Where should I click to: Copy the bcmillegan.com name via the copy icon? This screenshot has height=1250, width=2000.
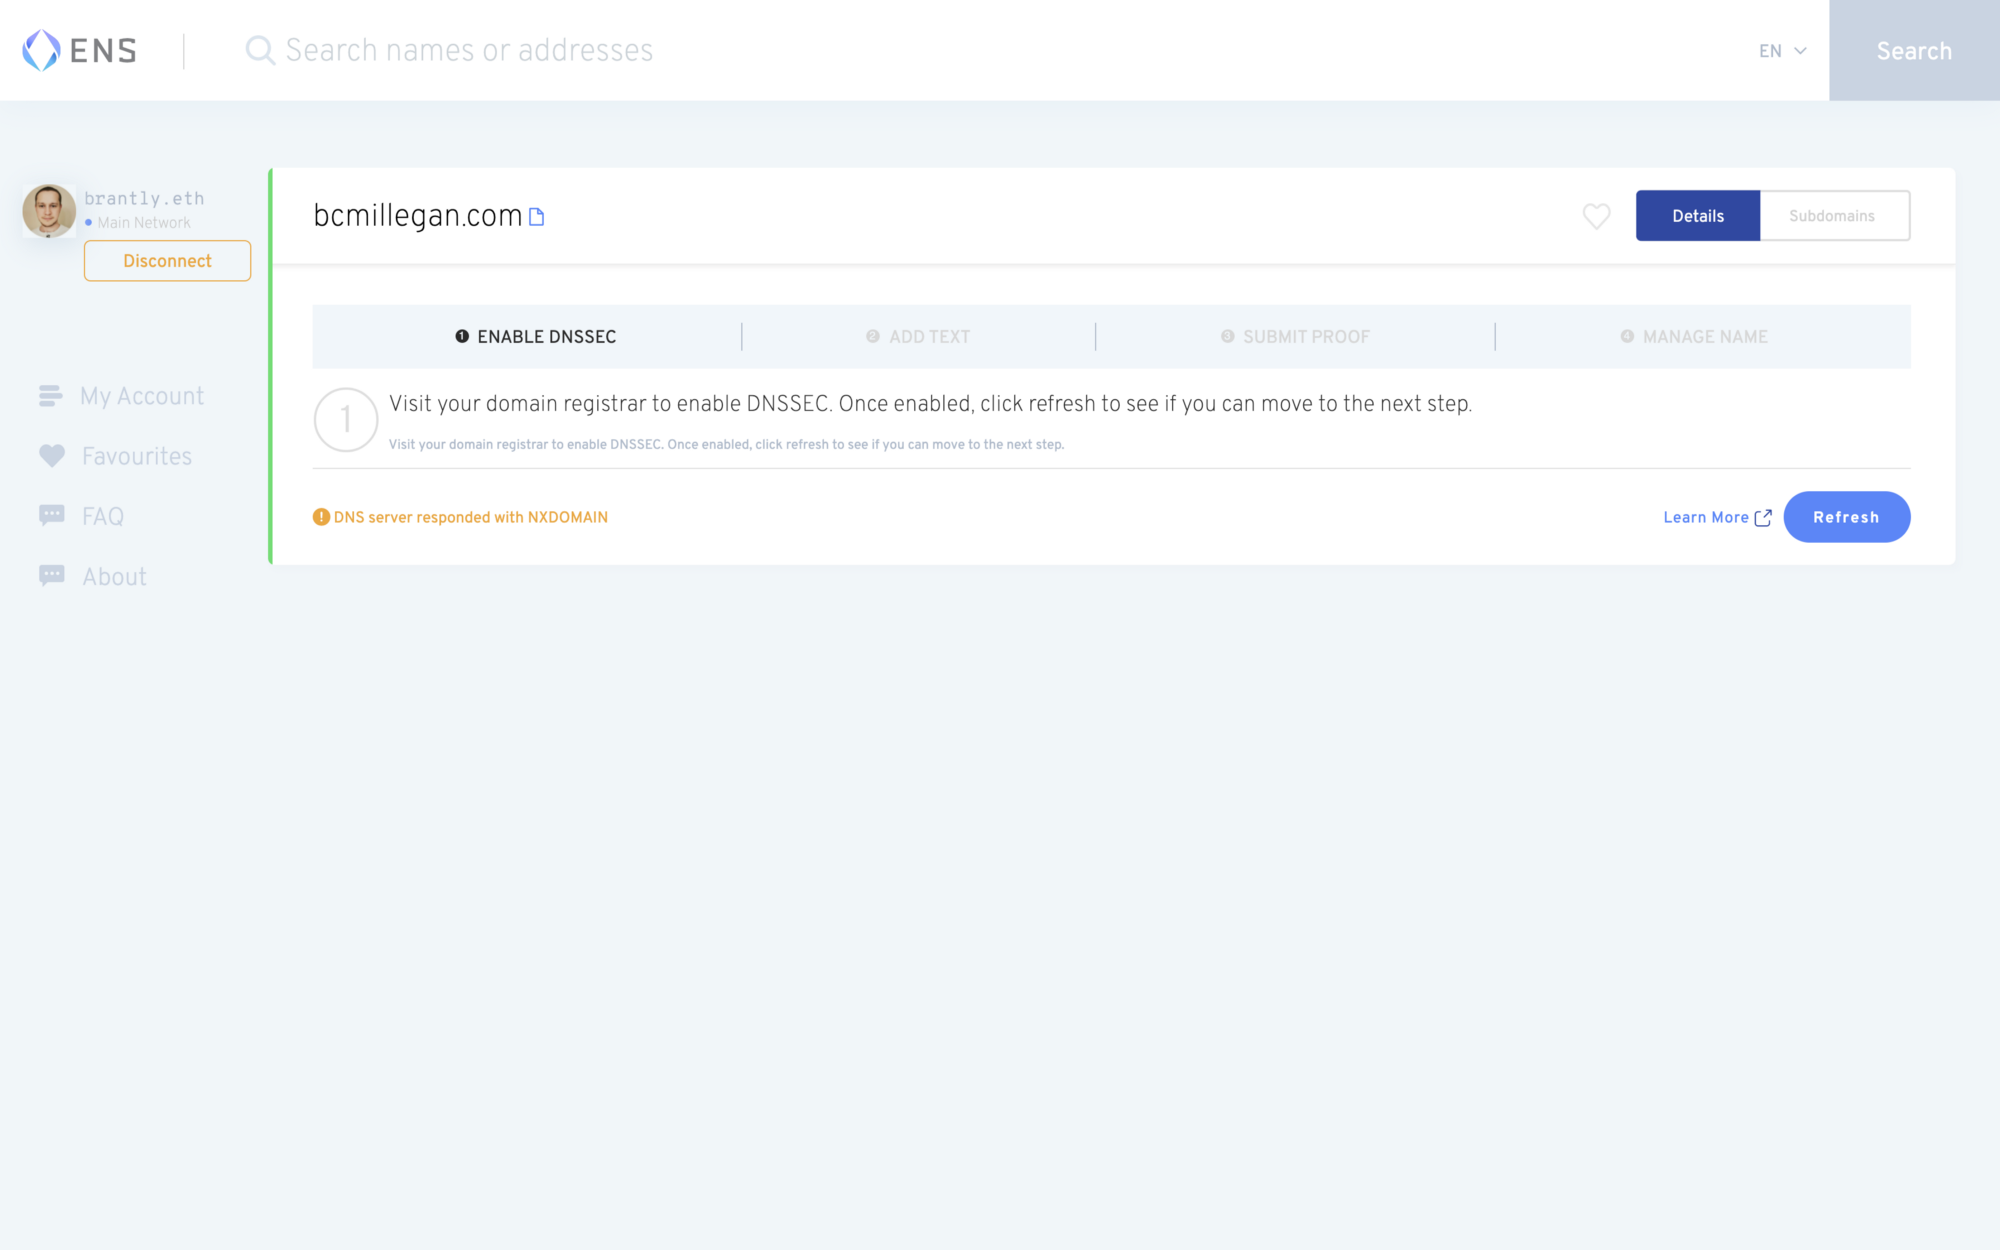[537, 217]
